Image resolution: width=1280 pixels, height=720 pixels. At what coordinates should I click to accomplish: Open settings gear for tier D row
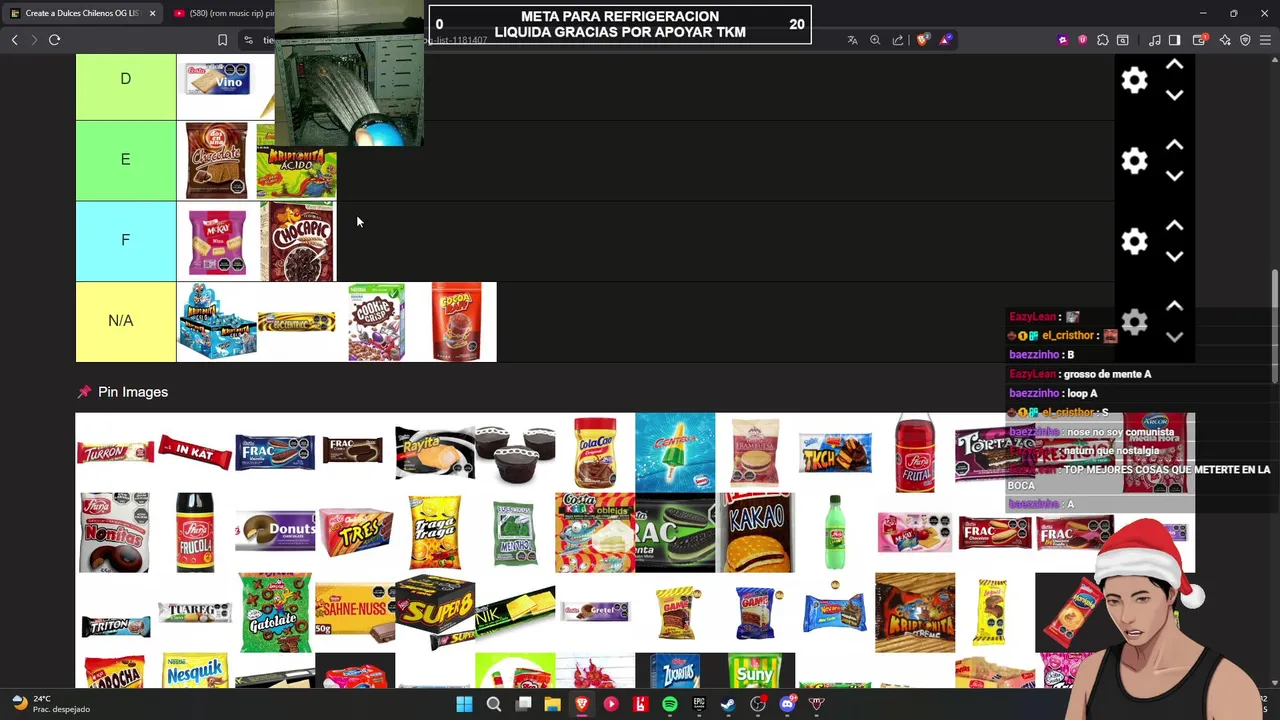[1134, 80]
